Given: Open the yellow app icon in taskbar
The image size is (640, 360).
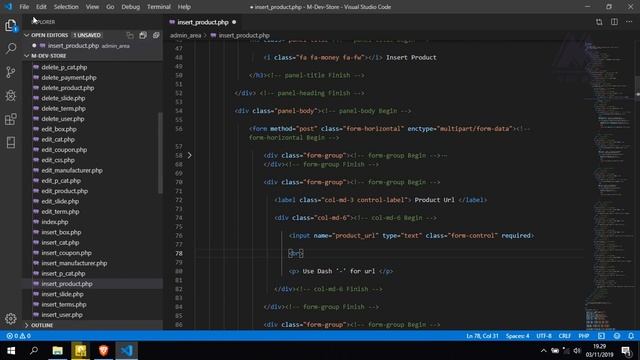Looking at the screenshot, I should (80, 351).
